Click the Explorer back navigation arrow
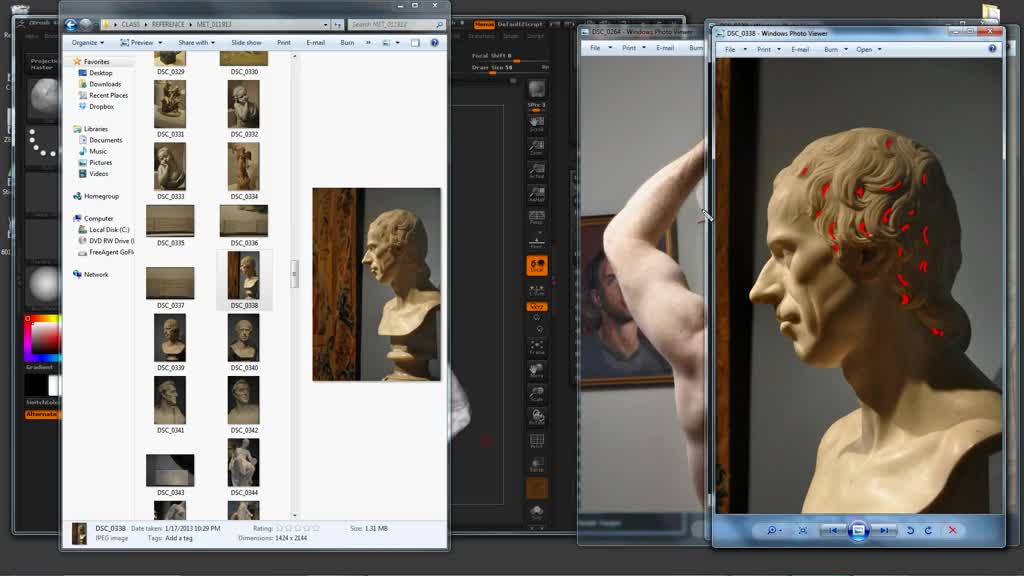 click(71, 24)
